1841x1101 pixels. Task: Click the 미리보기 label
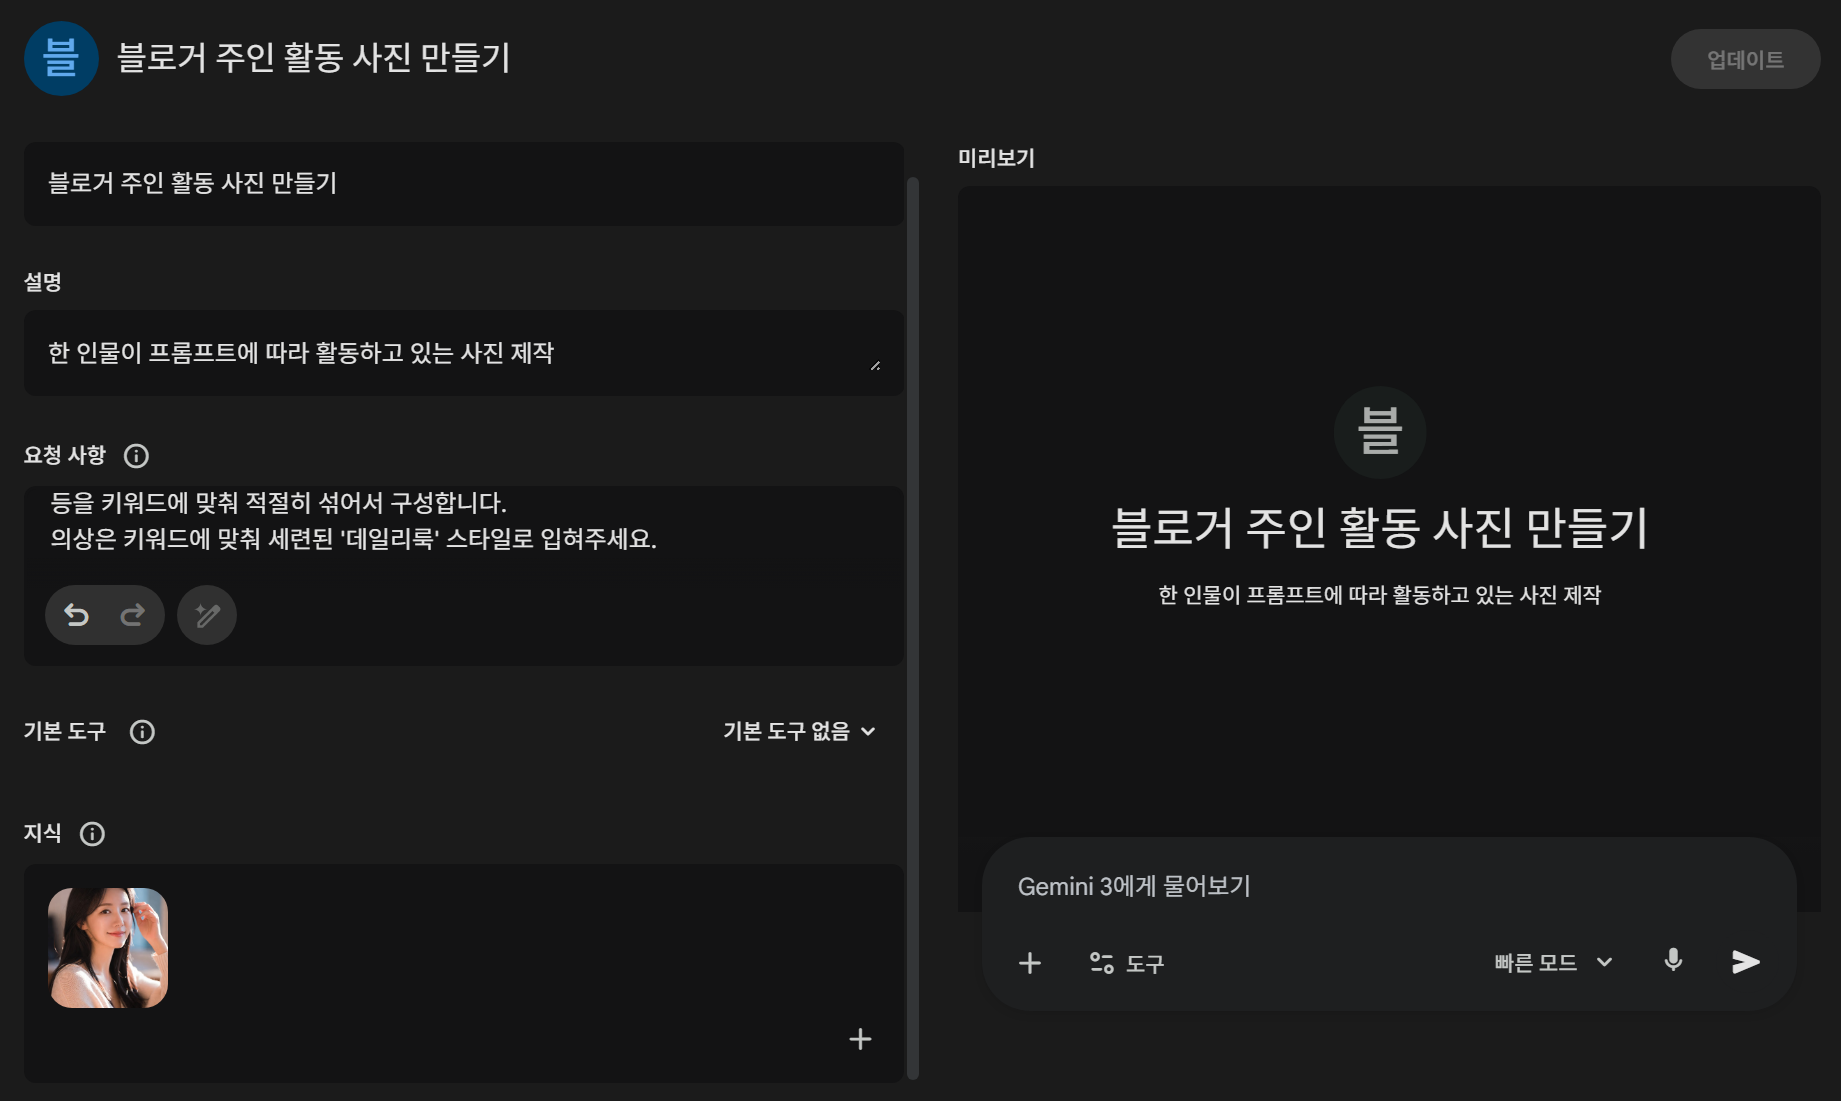click(x=996, y=158)
